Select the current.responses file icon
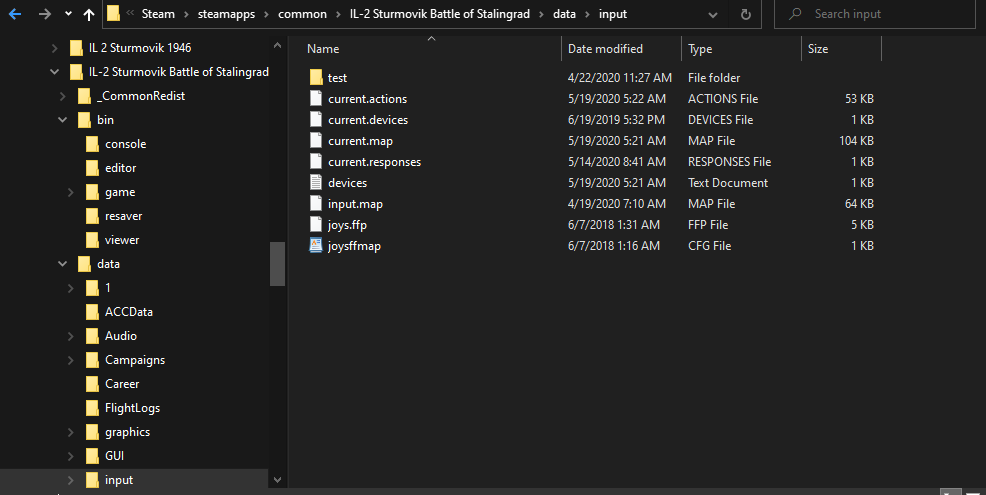The height and width of the screenshot is (495, 986). point(316,162)
